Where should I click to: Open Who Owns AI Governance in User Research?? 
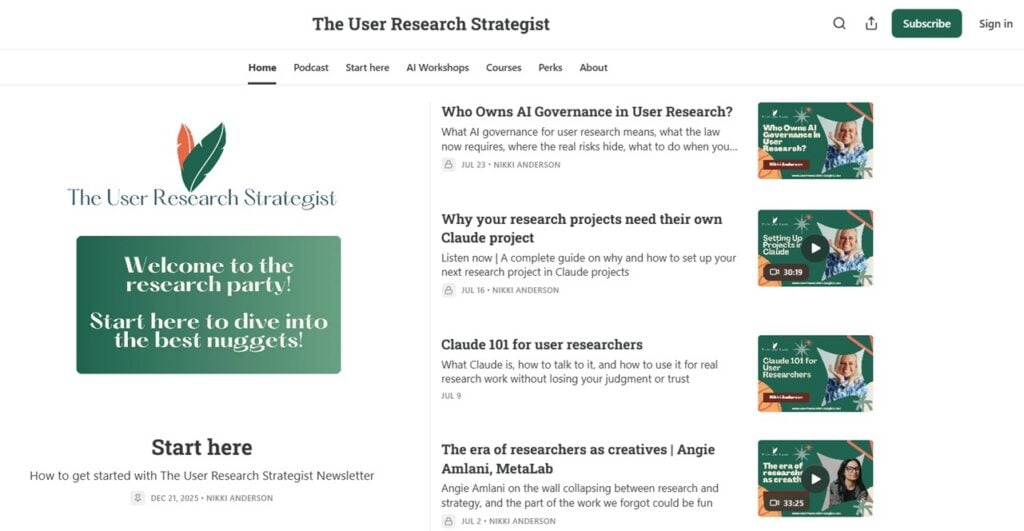pyautogui.click(x=586, y=112)
